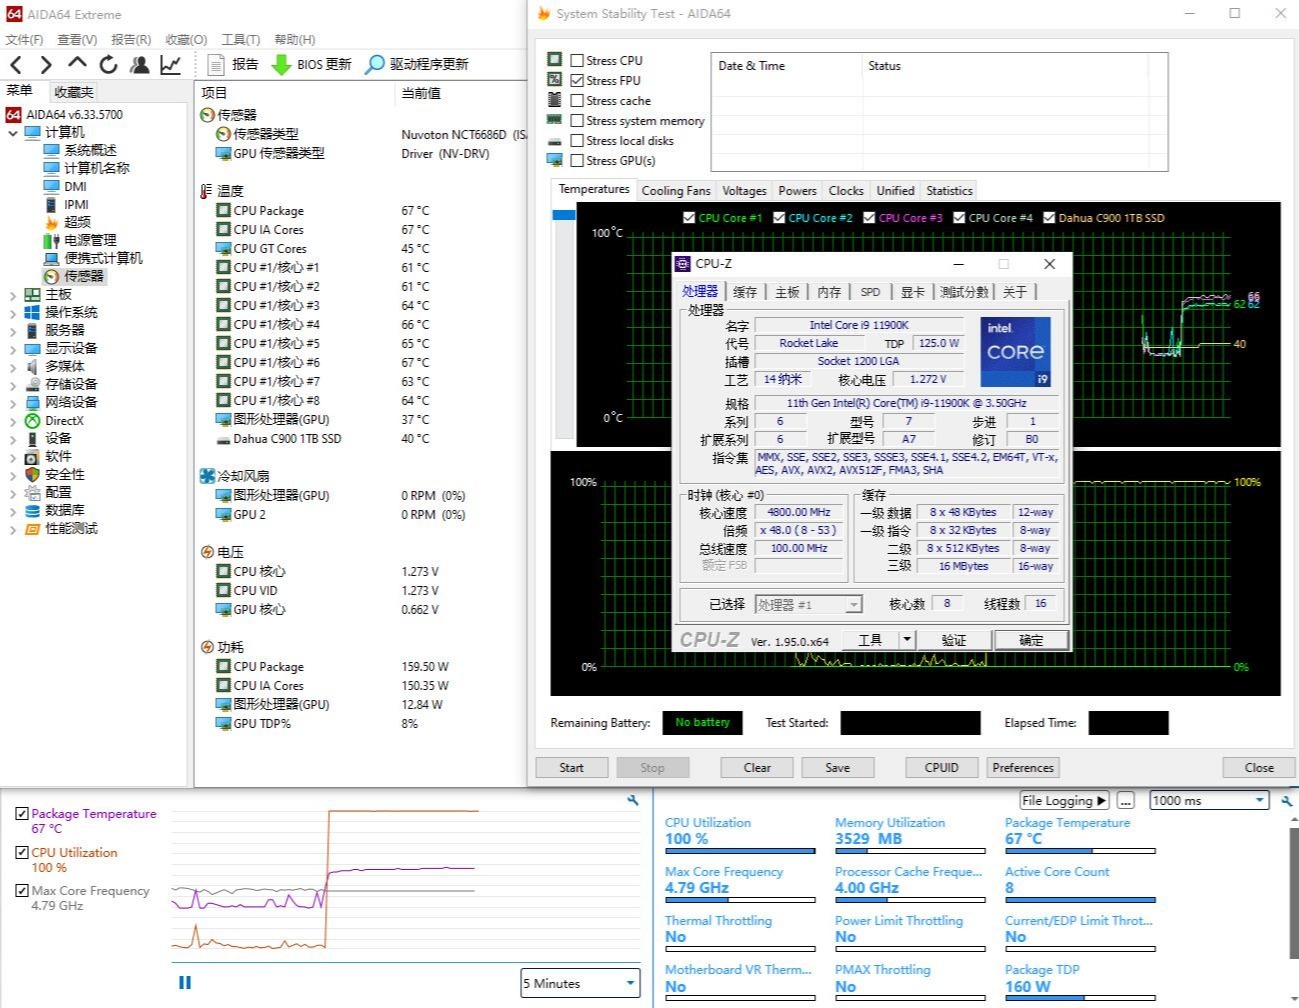Click Clear to reset the stability test log
The height and width of the screenshot is (1008, 1299).
point(755,767)
